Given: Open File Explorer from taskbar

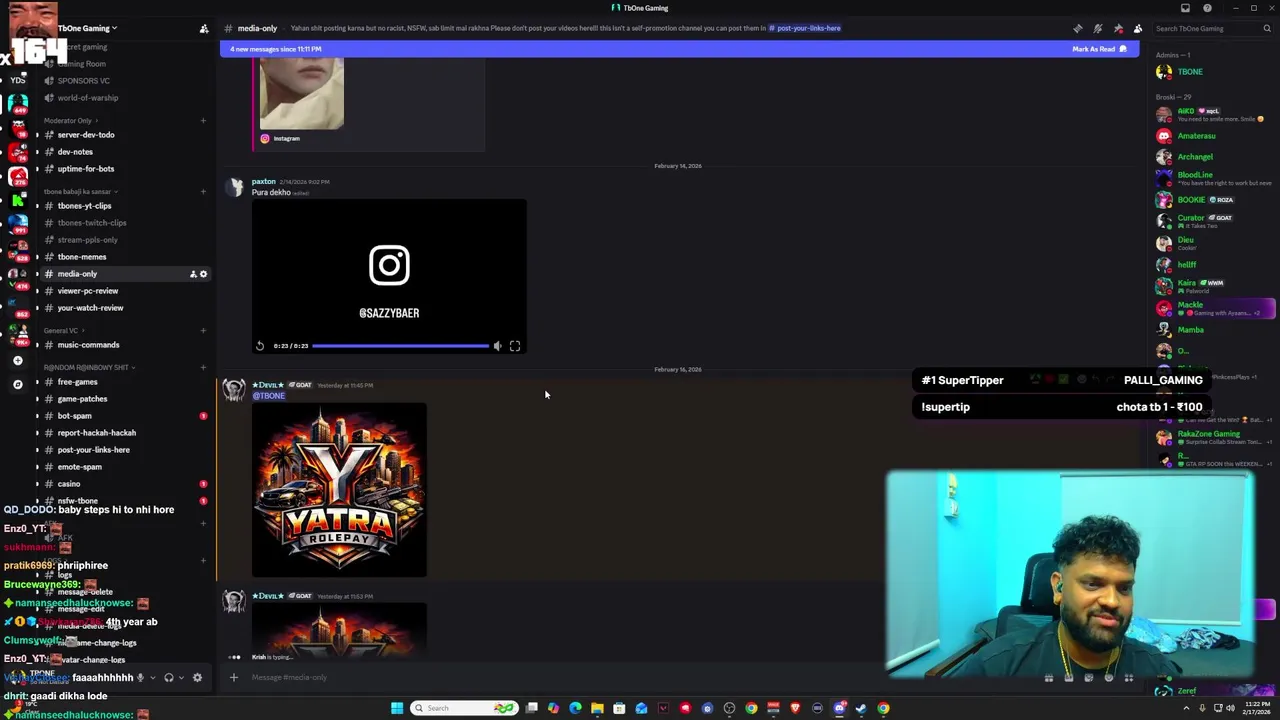Looking at the screenshot, I should tap(597, 708).
